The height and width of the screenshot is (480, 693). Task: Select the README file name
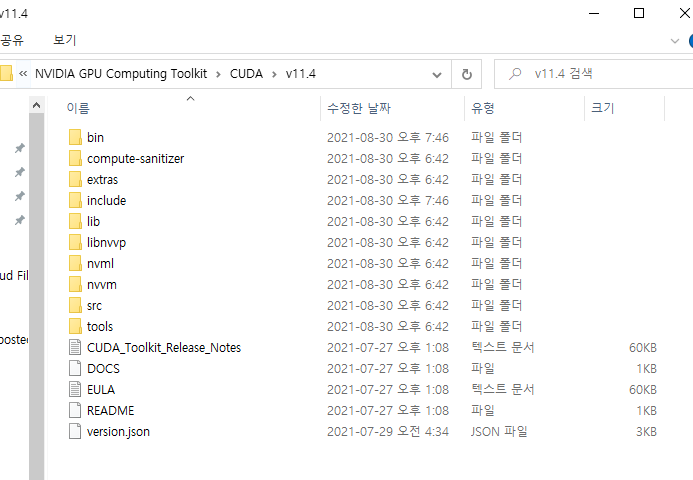[110, 411]
